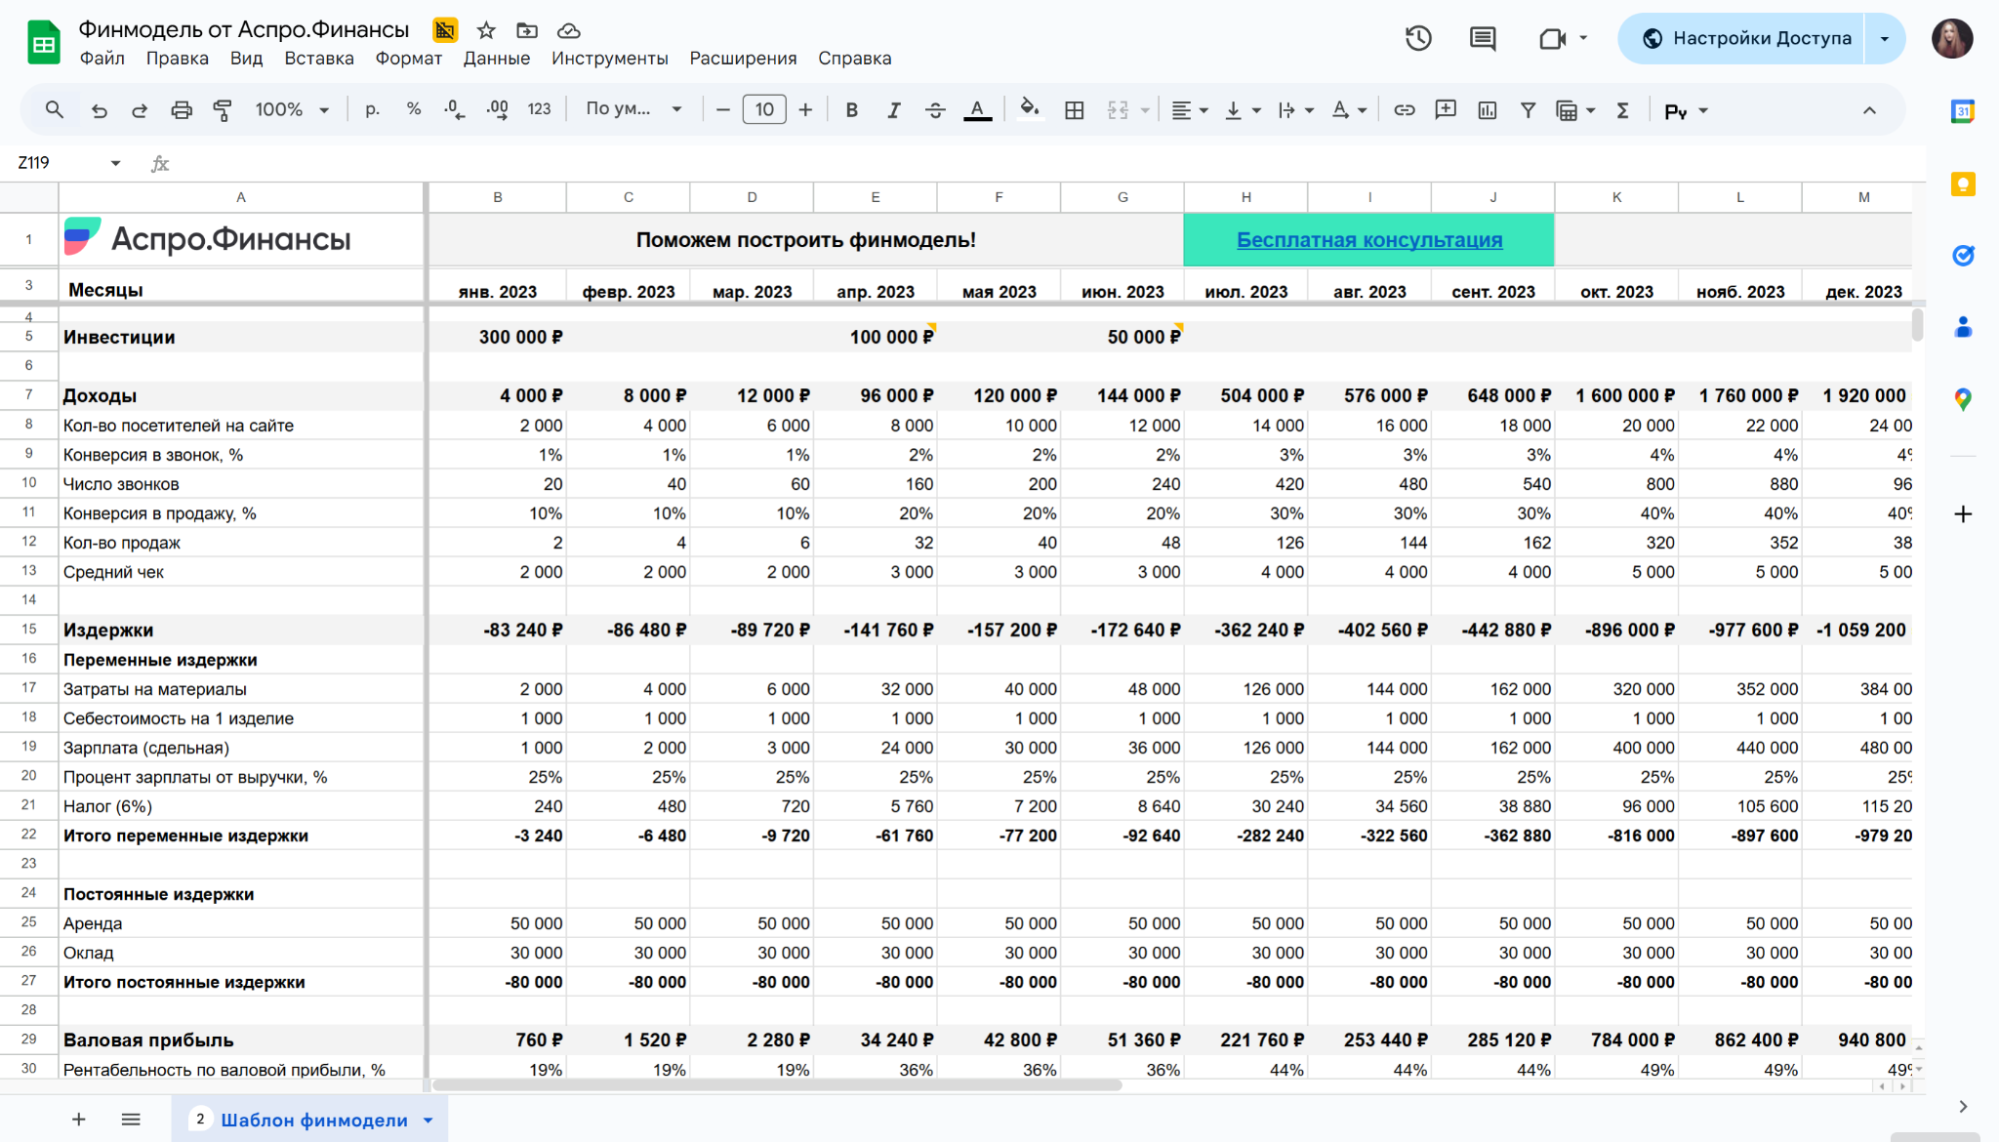Image resolution: width=1999 pixels, height=1143 pixels.
Task: Select the paint format roller tool
Action: [x=222, y=110]
